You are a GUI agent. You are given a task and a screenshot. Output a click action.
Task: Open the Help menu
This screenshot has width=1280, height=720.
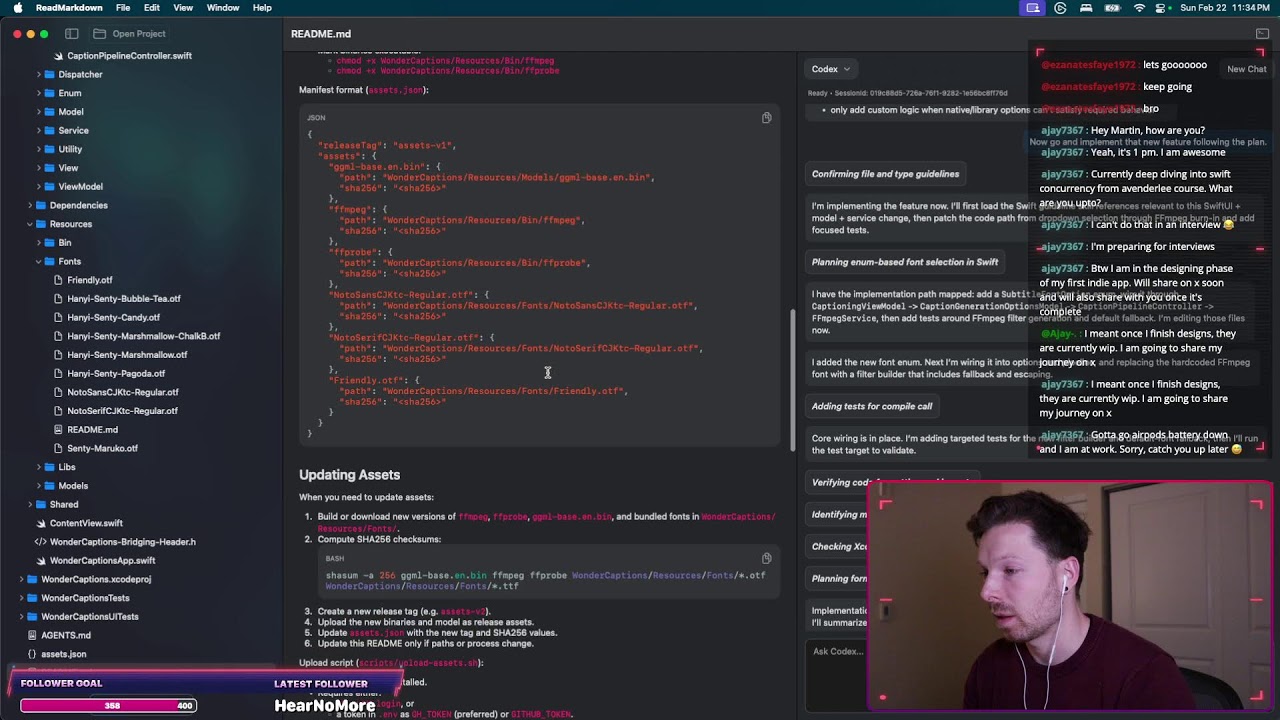[262, 8]
